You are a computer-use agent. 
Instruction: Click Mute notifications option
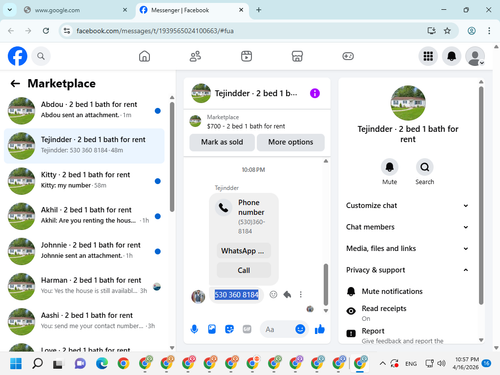coord(407,291)
